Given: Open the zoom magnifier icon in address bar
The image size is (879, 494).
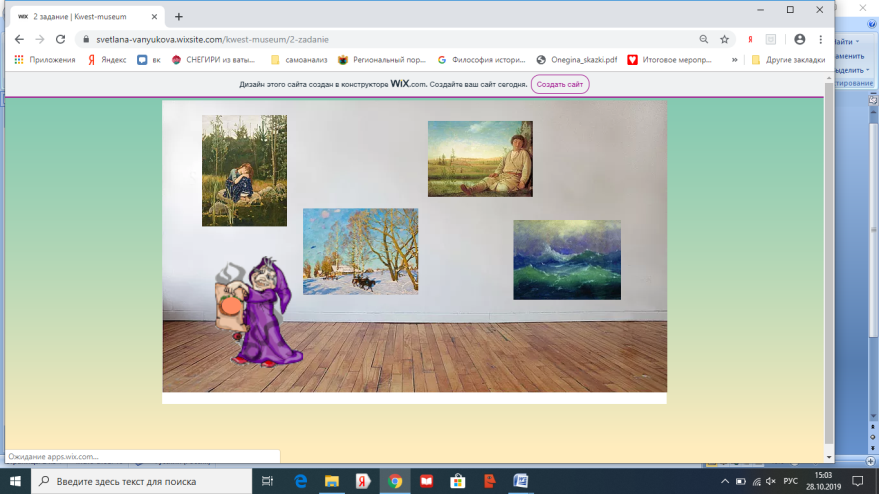Looking at the screenshot, I should click(704, 39).
